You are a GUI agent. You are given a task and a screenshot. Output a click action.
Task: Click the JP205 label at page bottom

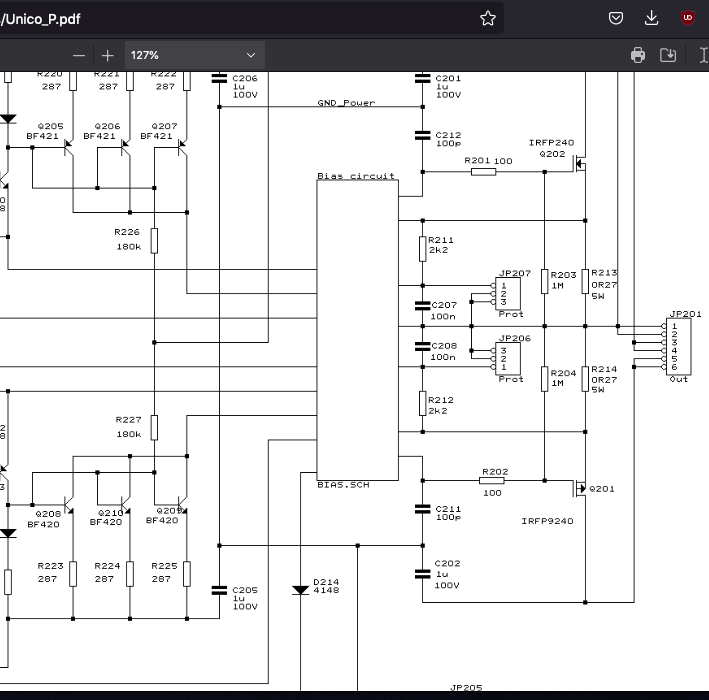point(466,687)
